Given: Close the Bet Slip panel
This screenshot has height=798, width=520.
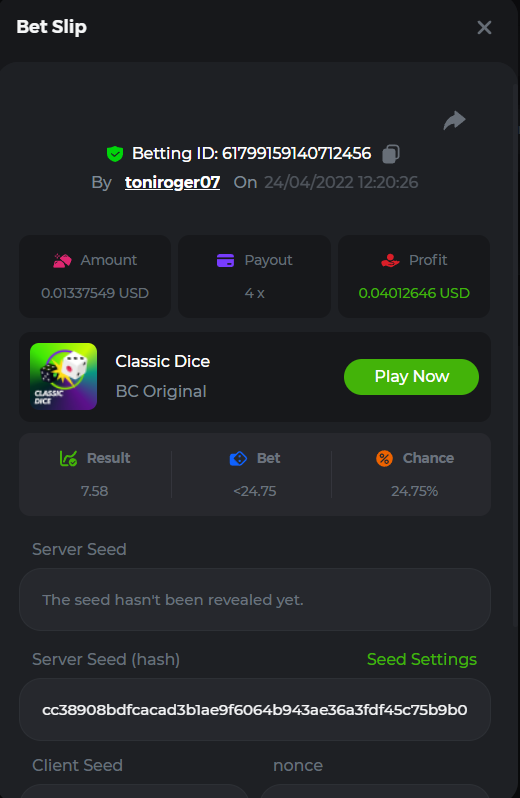Looking at the screenshot, I should [x=484, y=27].
